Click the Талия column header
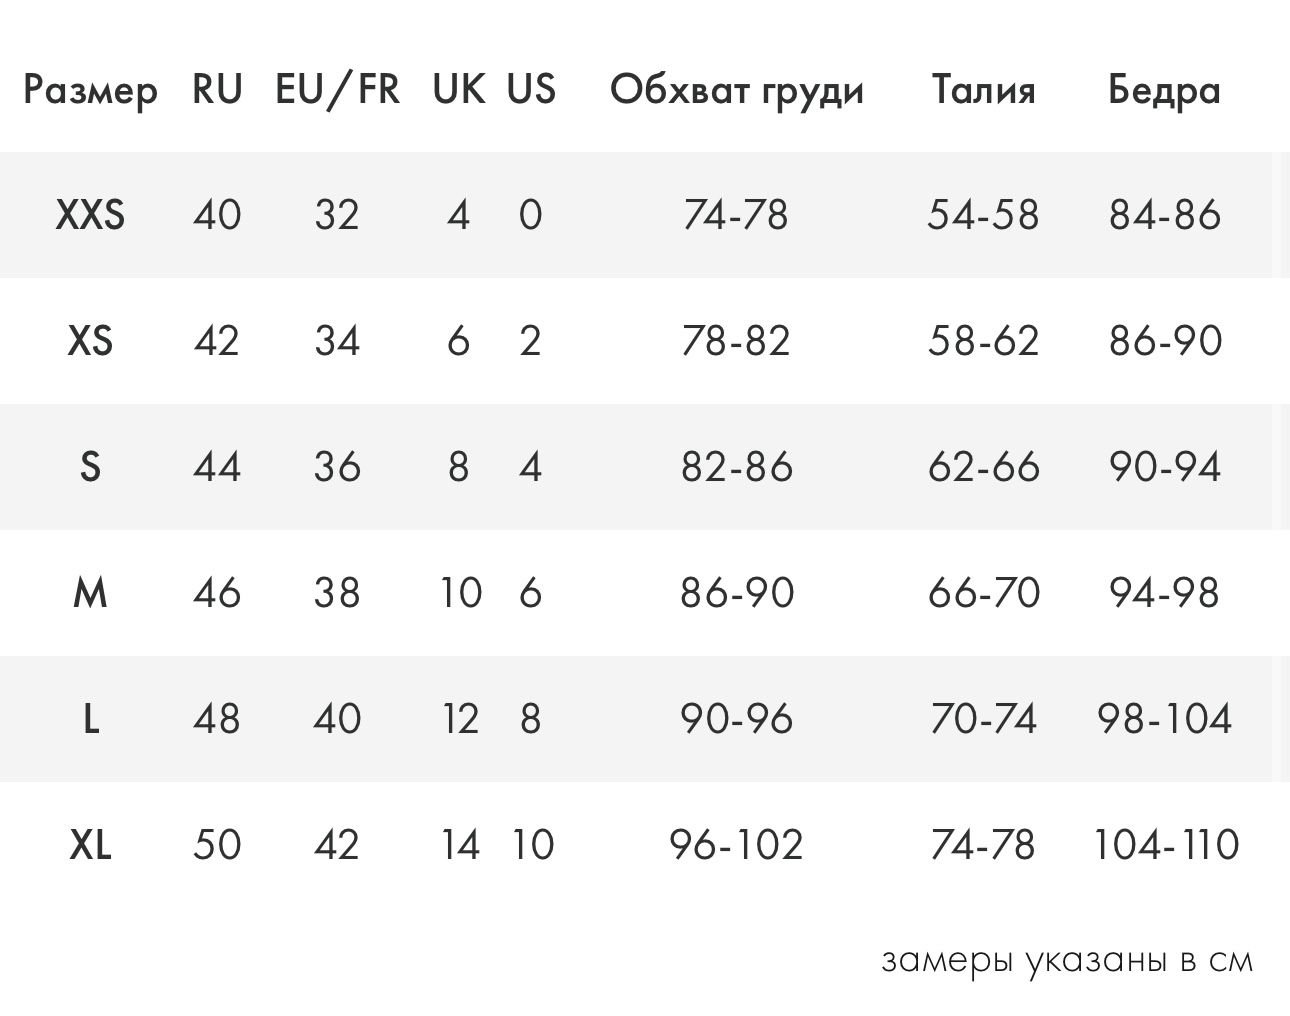 point(984,91)
